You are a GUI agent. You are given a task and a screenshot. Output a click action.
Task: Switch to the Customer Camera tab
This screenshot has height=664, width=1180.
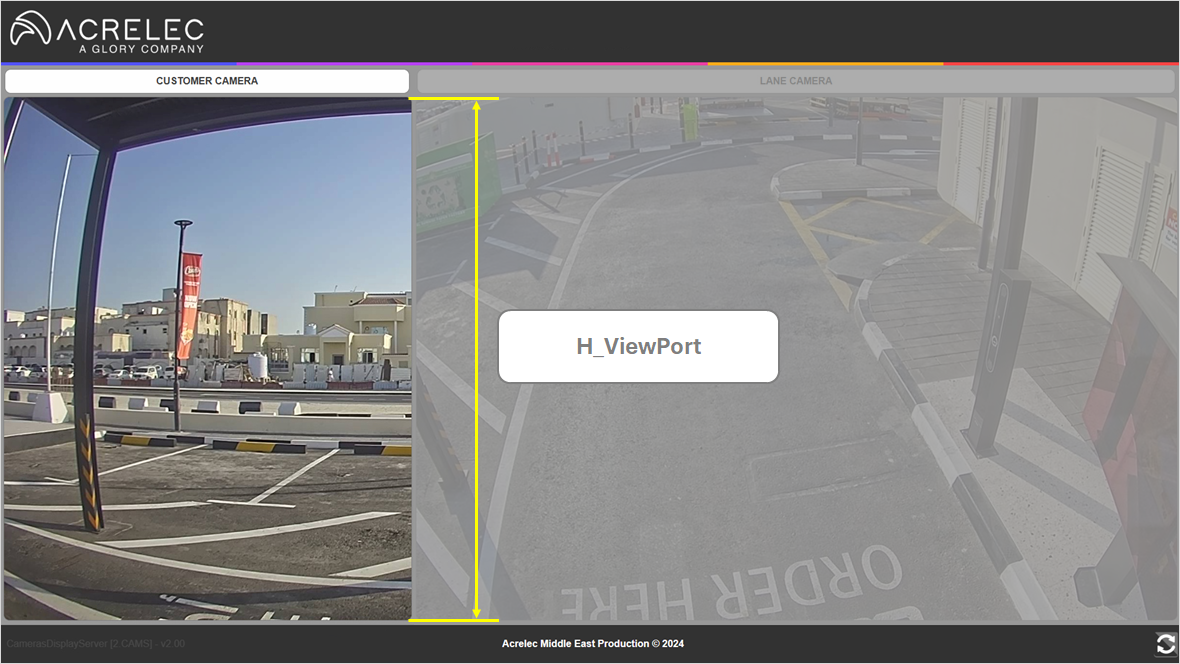[x=207, y=81]
